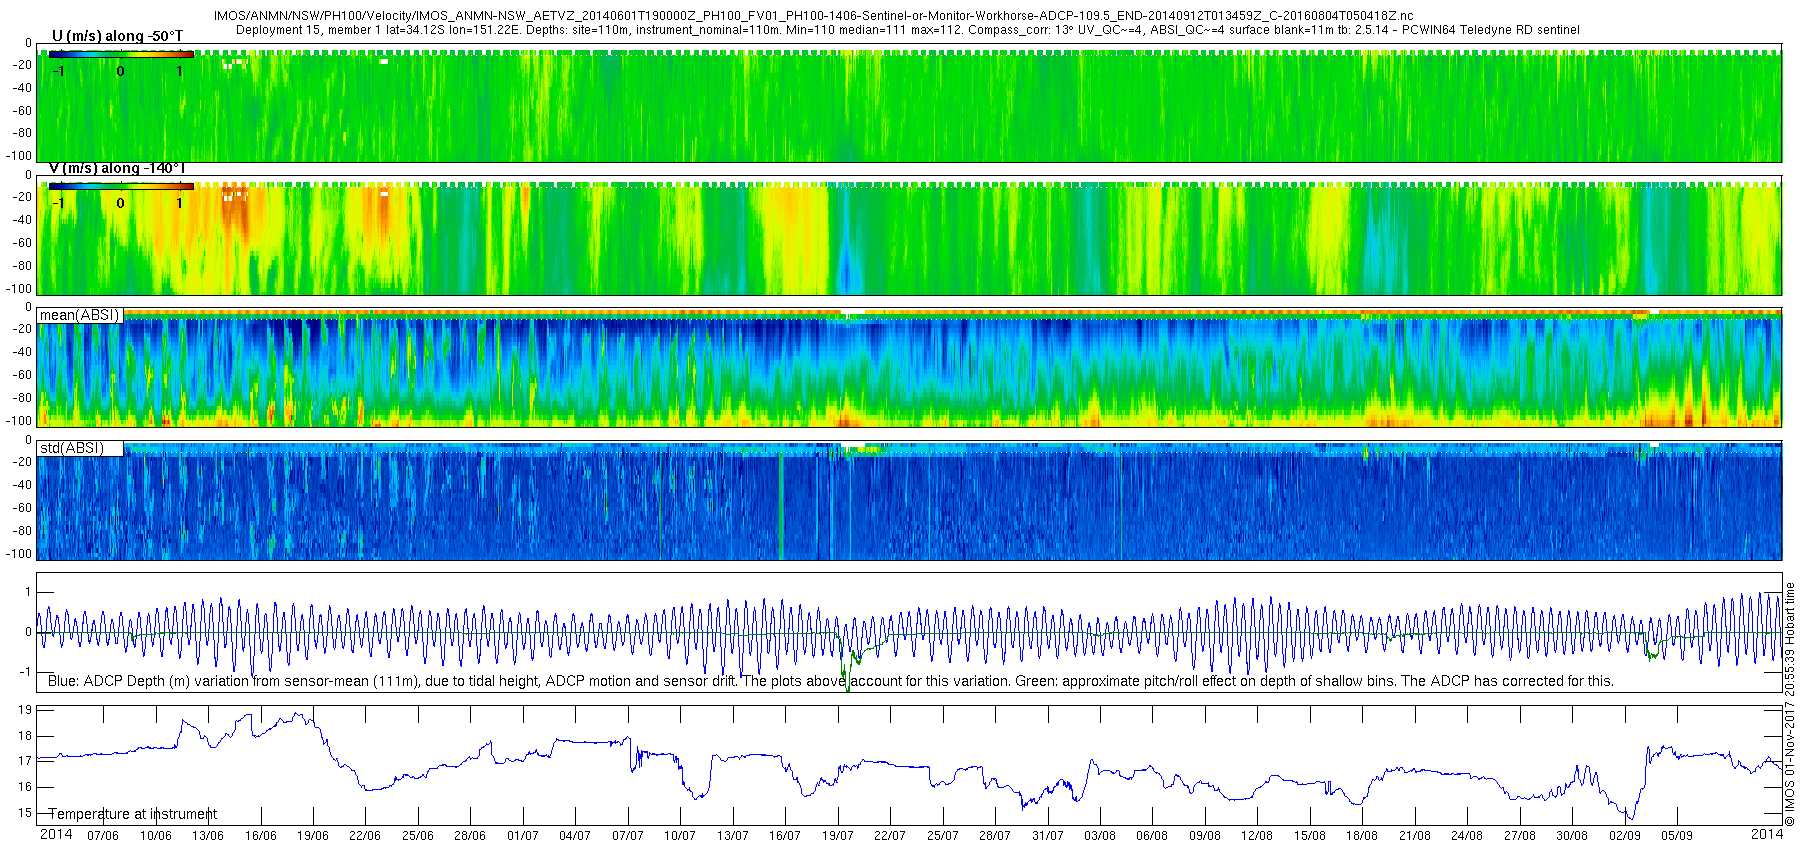This screenshot has width=1800, height=850.
Task: Click the 'U (m/s) along -50°T' title
Action: coord(117,36)
